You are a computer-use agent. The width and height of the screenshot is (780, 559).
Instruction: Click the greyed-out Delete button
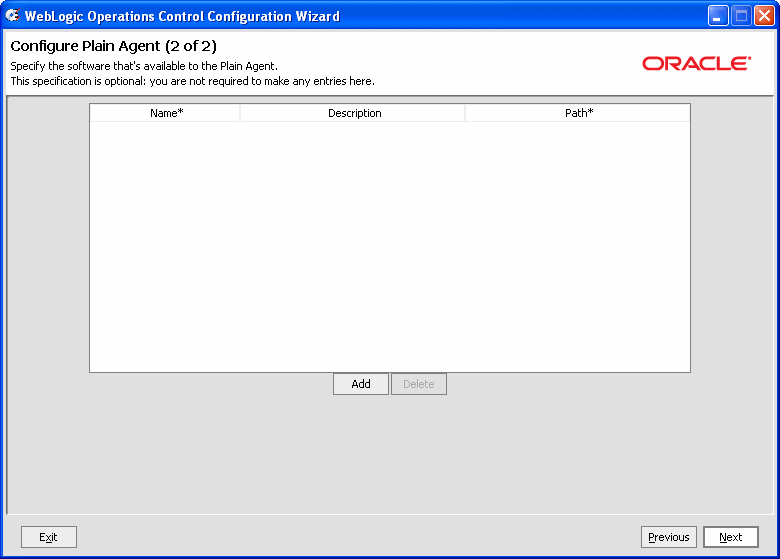419,384
